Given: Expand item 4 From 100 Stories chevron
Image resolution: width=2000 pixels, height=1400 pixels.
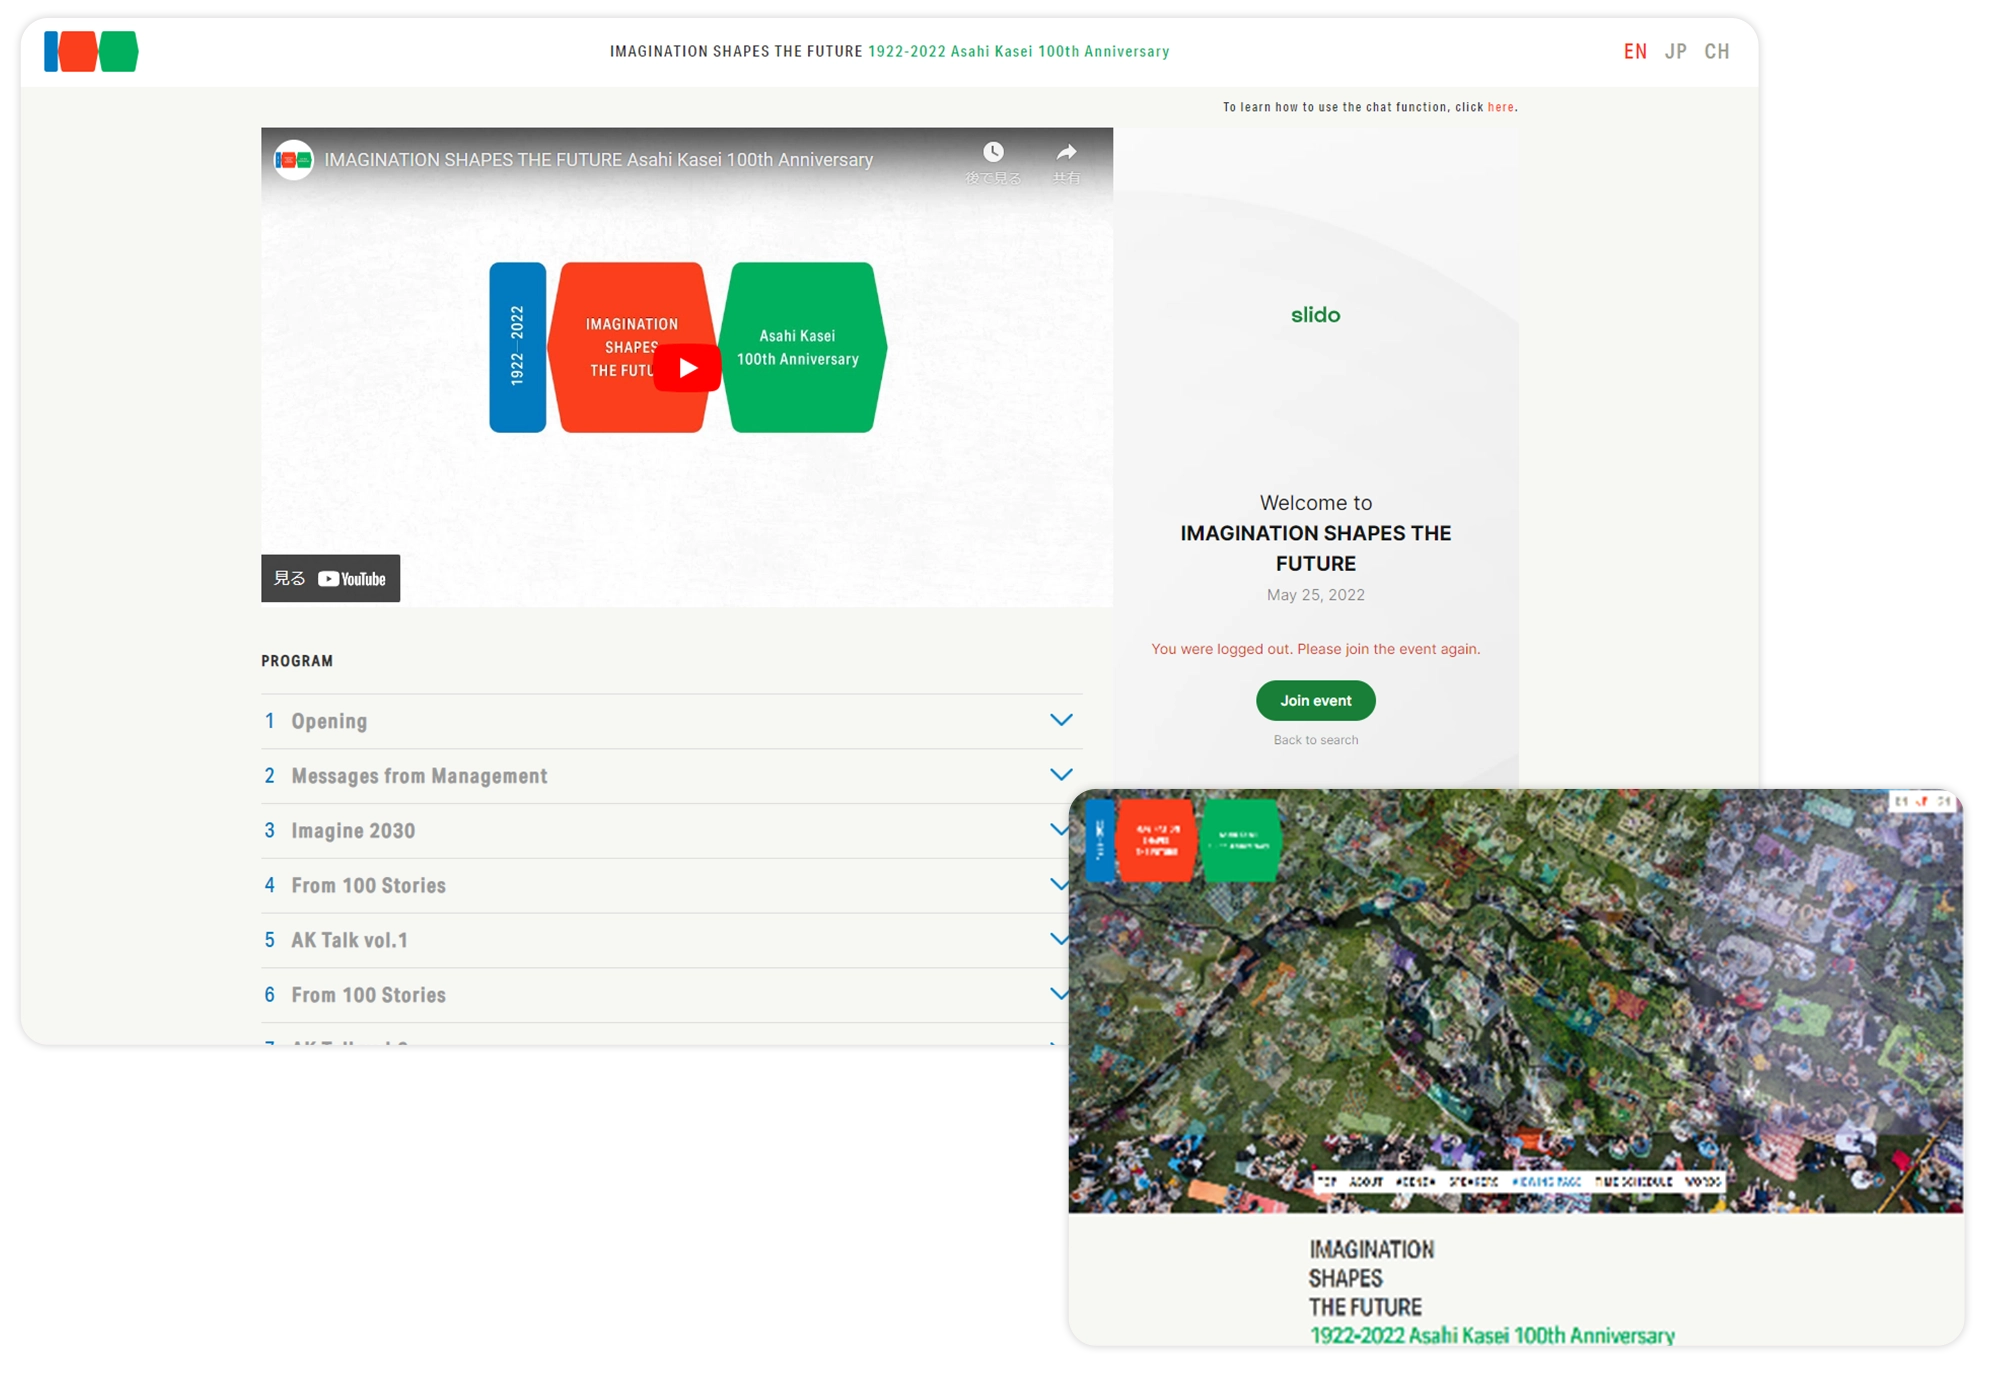Looking at the screenshot, I should click(x=1059, y=885).
